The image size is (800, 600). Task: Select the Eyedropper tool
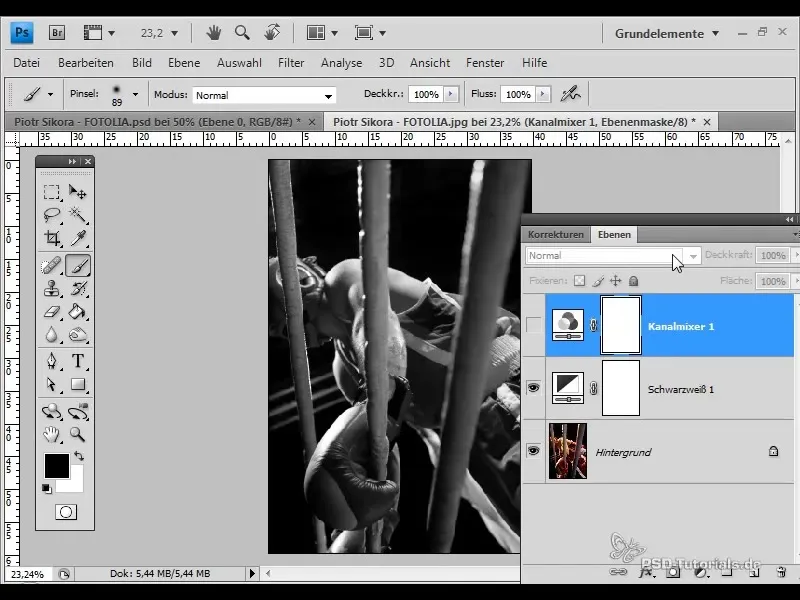pyautogui.click(x=78, y=238)
